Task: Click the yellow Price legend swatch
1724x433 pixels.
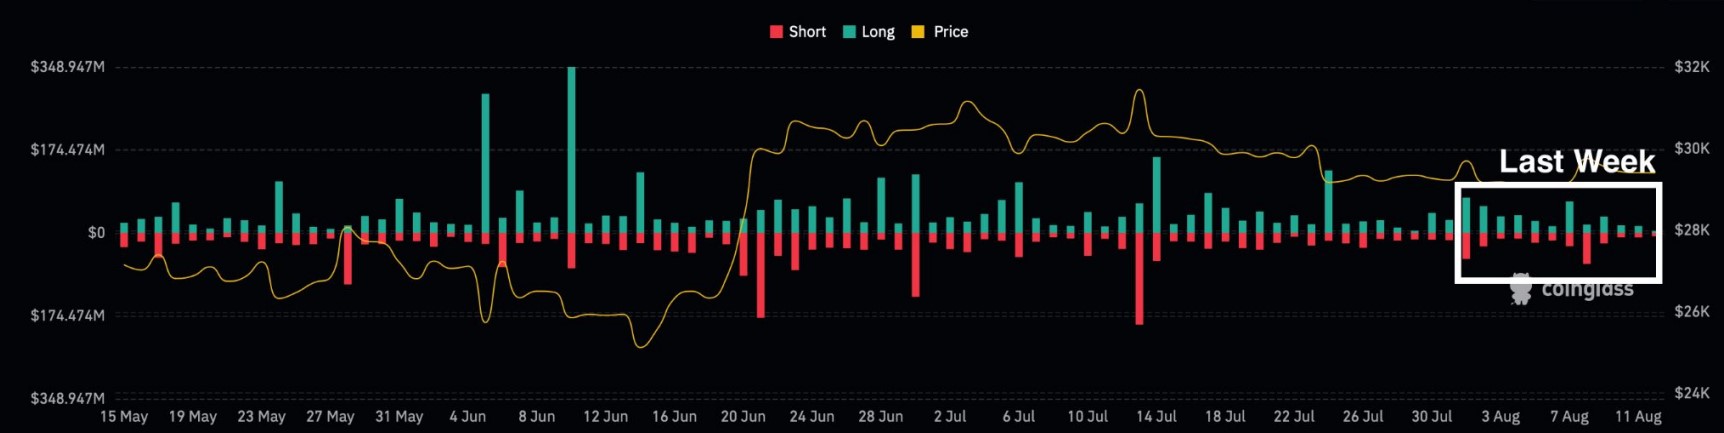Action: (x=918, y=32)
